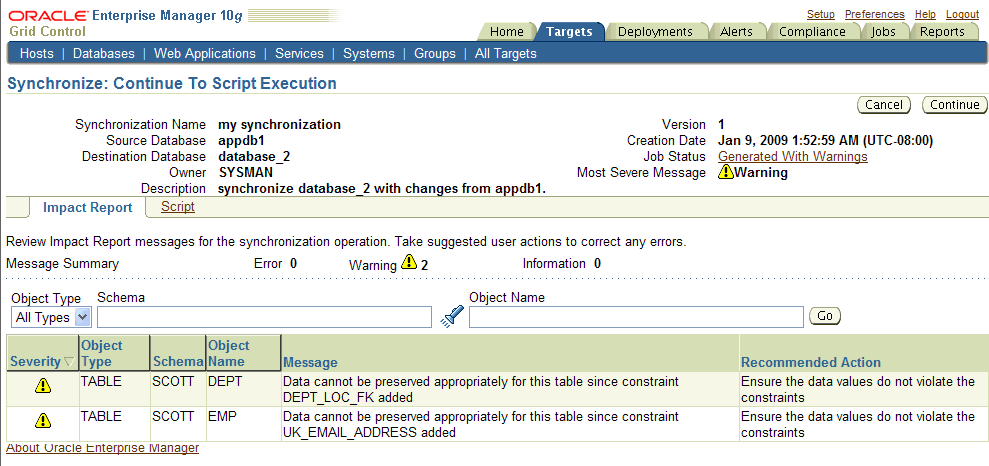989x466 pixels.
Task: Click into the Schema input field
Action: (x=264, y=317)
